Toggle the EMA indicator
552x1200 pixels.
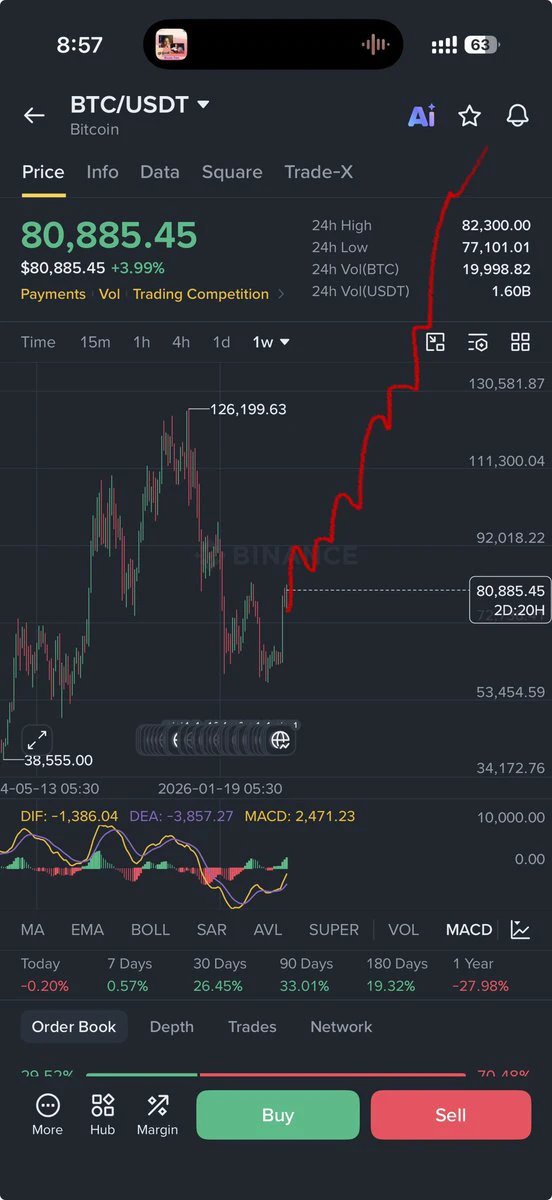[x=87, y=929]
